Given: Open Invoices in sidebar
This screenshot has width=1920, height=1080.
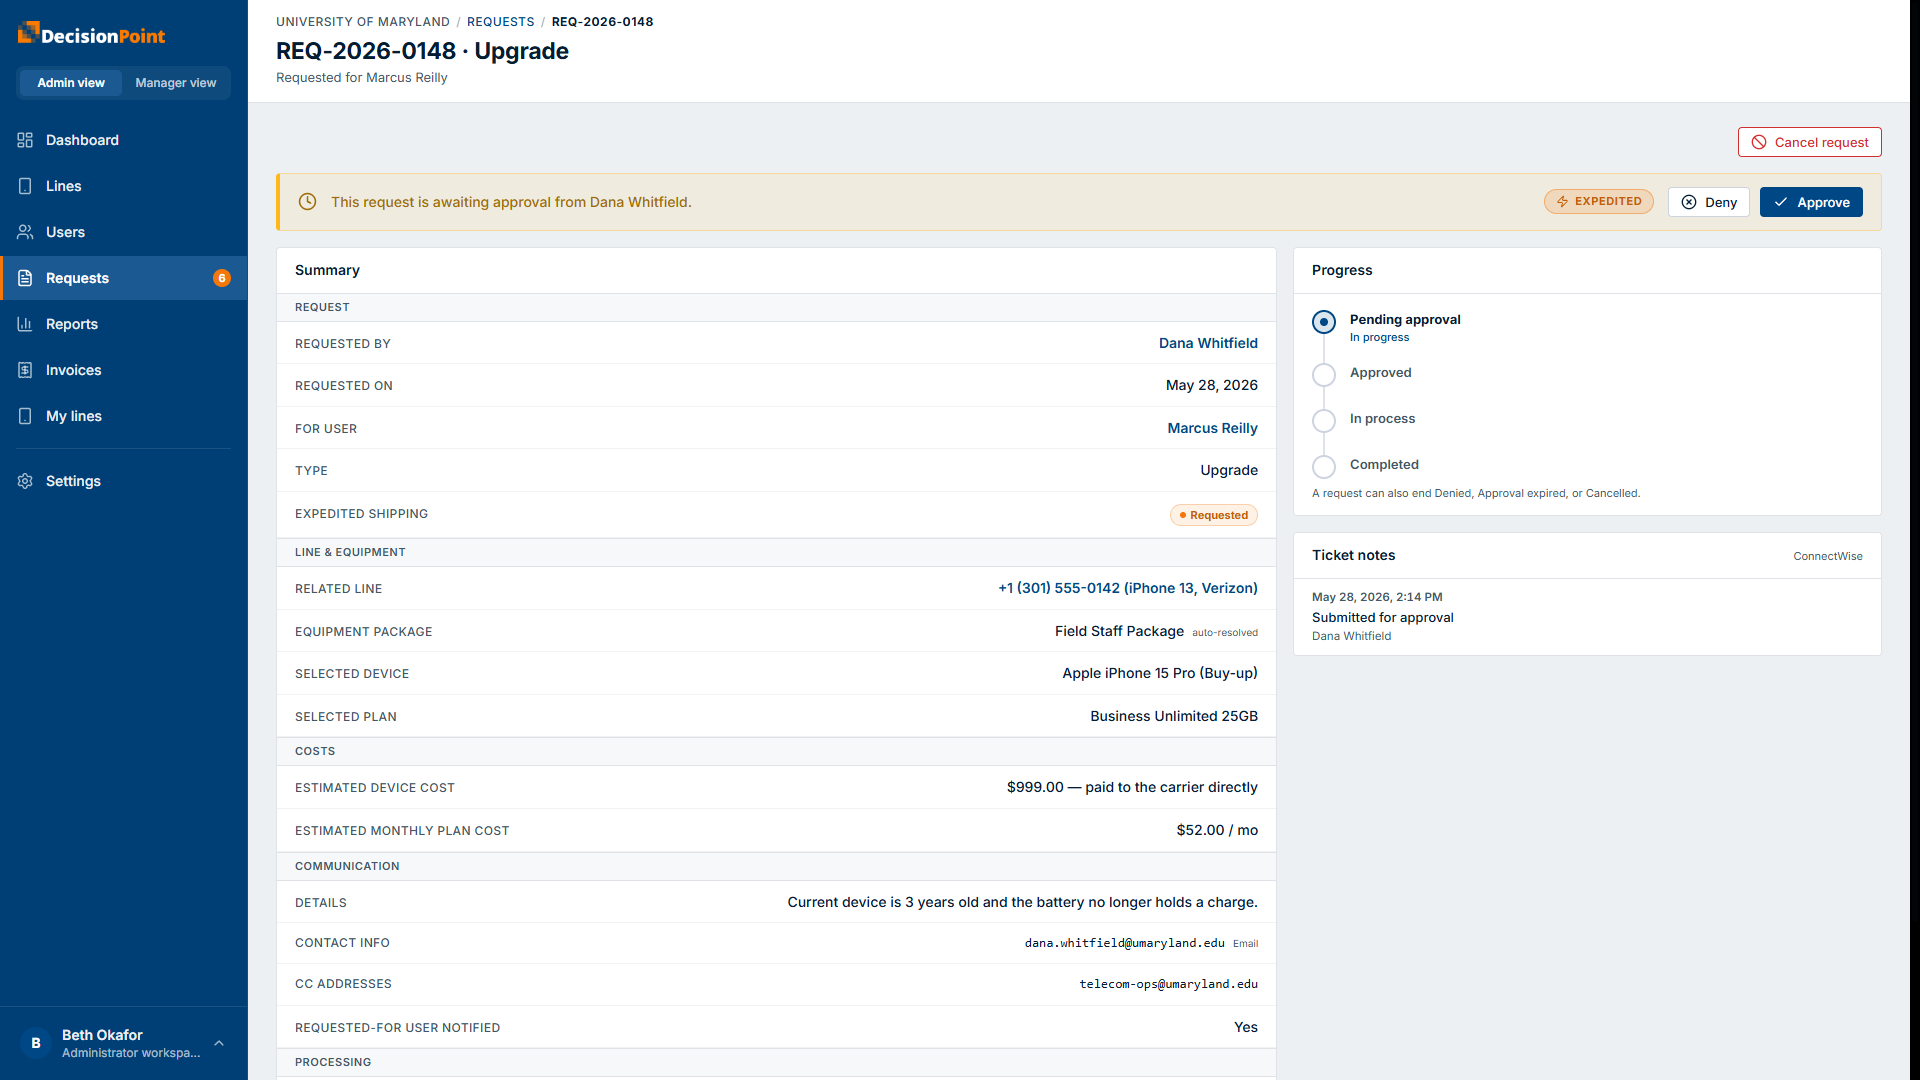Looking at the screenshot, I should pyautogui.click(x=124, y=370).
